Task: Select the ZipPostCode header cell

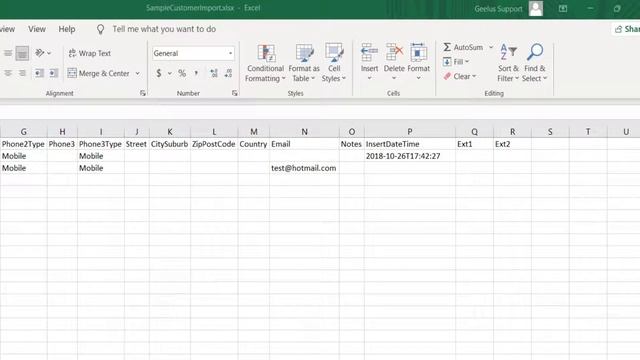Action: pos(214,144)
